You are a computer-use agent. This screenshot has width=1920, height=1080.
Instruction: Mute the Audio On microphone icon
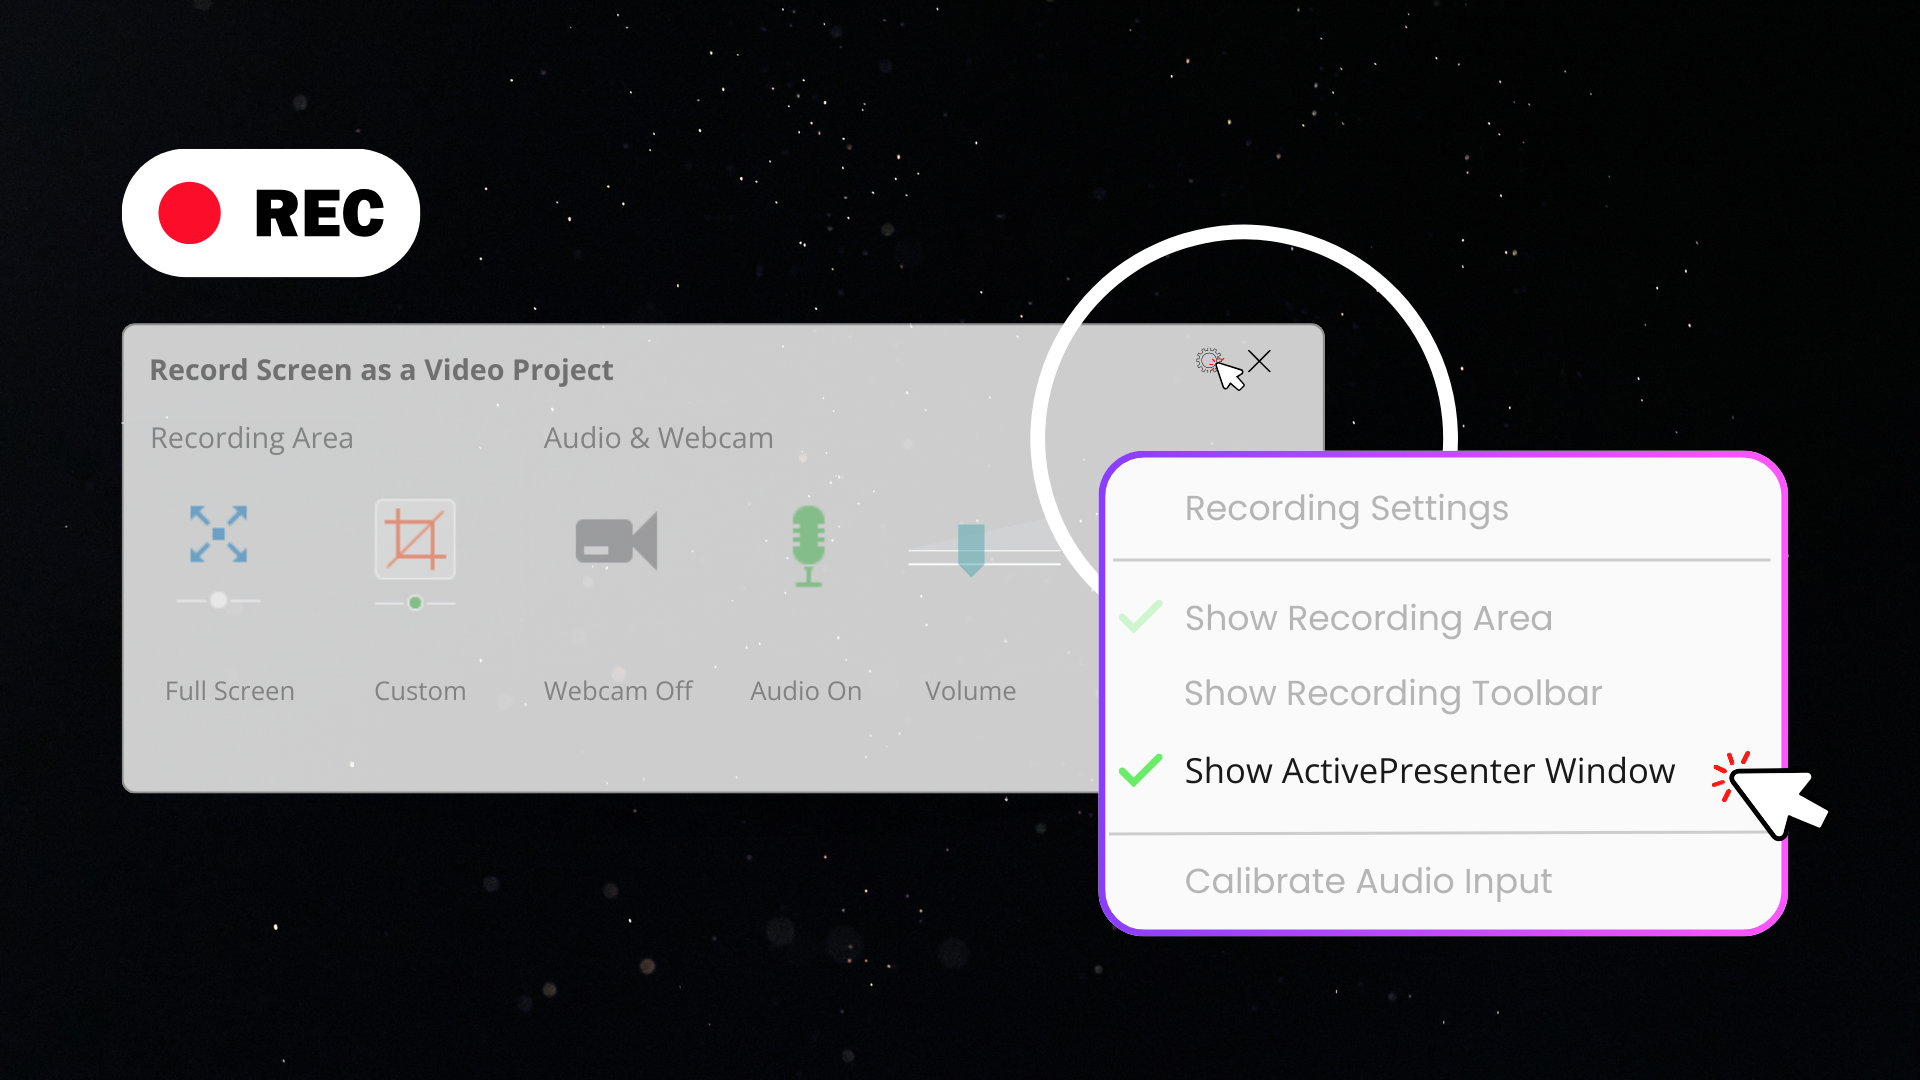(x=808, y=546)
